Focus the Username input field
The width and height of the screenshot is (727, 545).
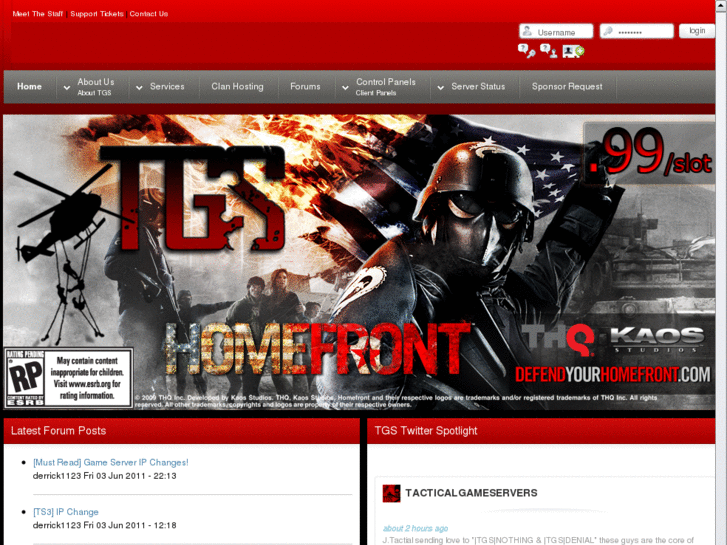556,31
